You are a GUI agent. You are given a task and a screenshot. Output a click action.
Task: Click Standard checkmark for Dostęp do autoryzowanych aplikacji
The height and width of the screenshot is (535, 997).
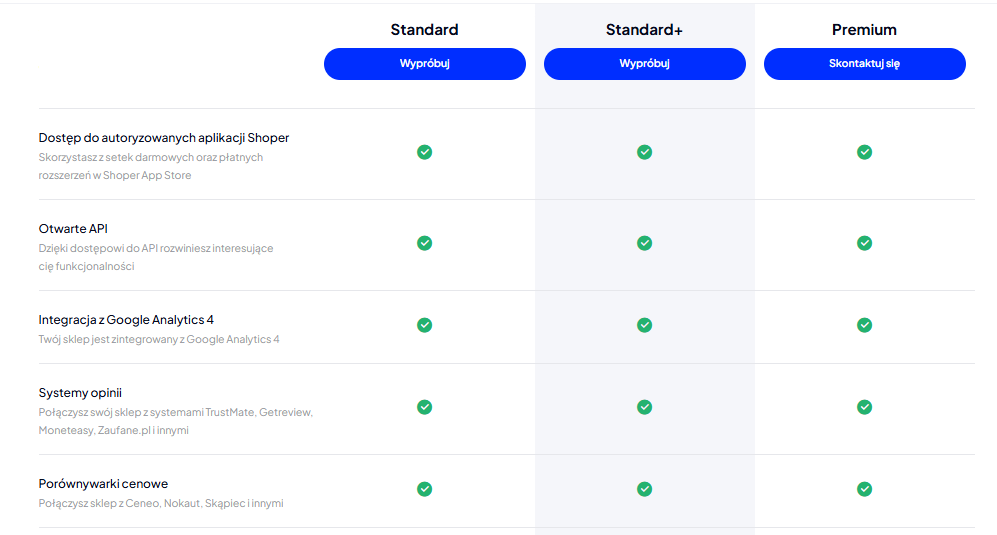(425, 152)
